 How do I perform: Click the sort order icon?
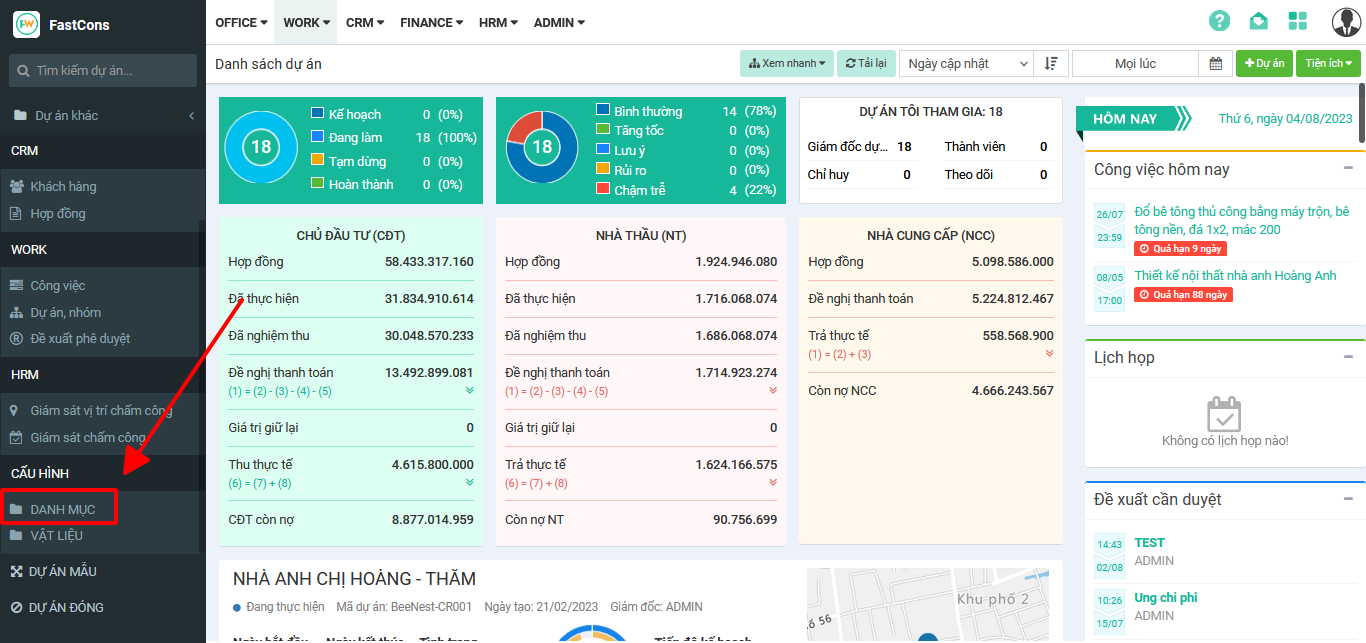point(1051,63)
